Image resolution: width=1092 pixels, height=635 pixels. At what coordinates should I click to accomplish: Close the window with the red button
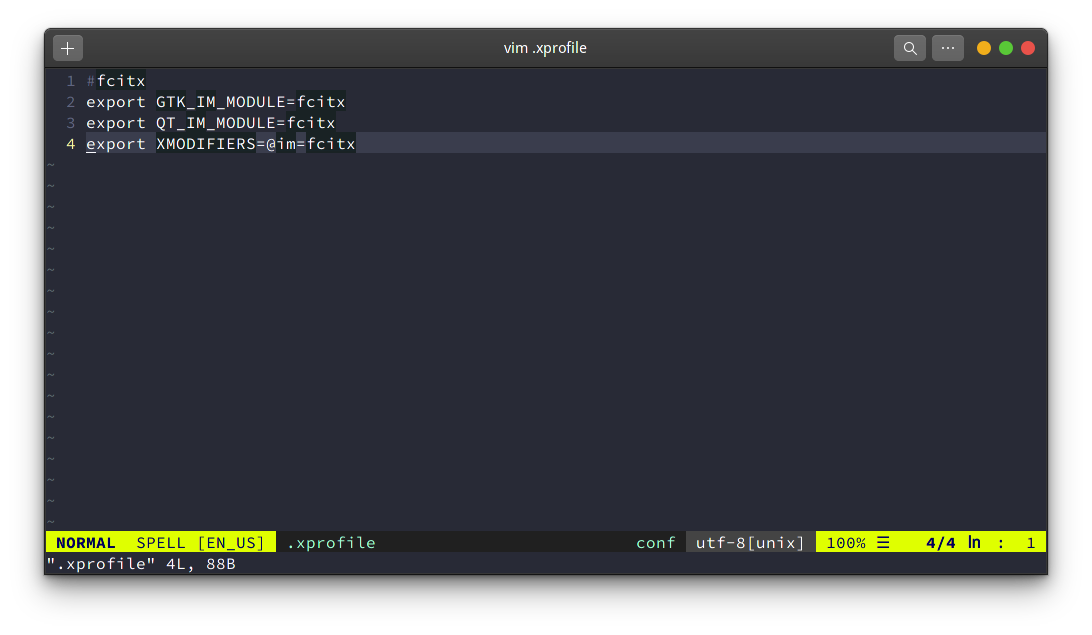pyautogui.click(x=1028, y=48)
